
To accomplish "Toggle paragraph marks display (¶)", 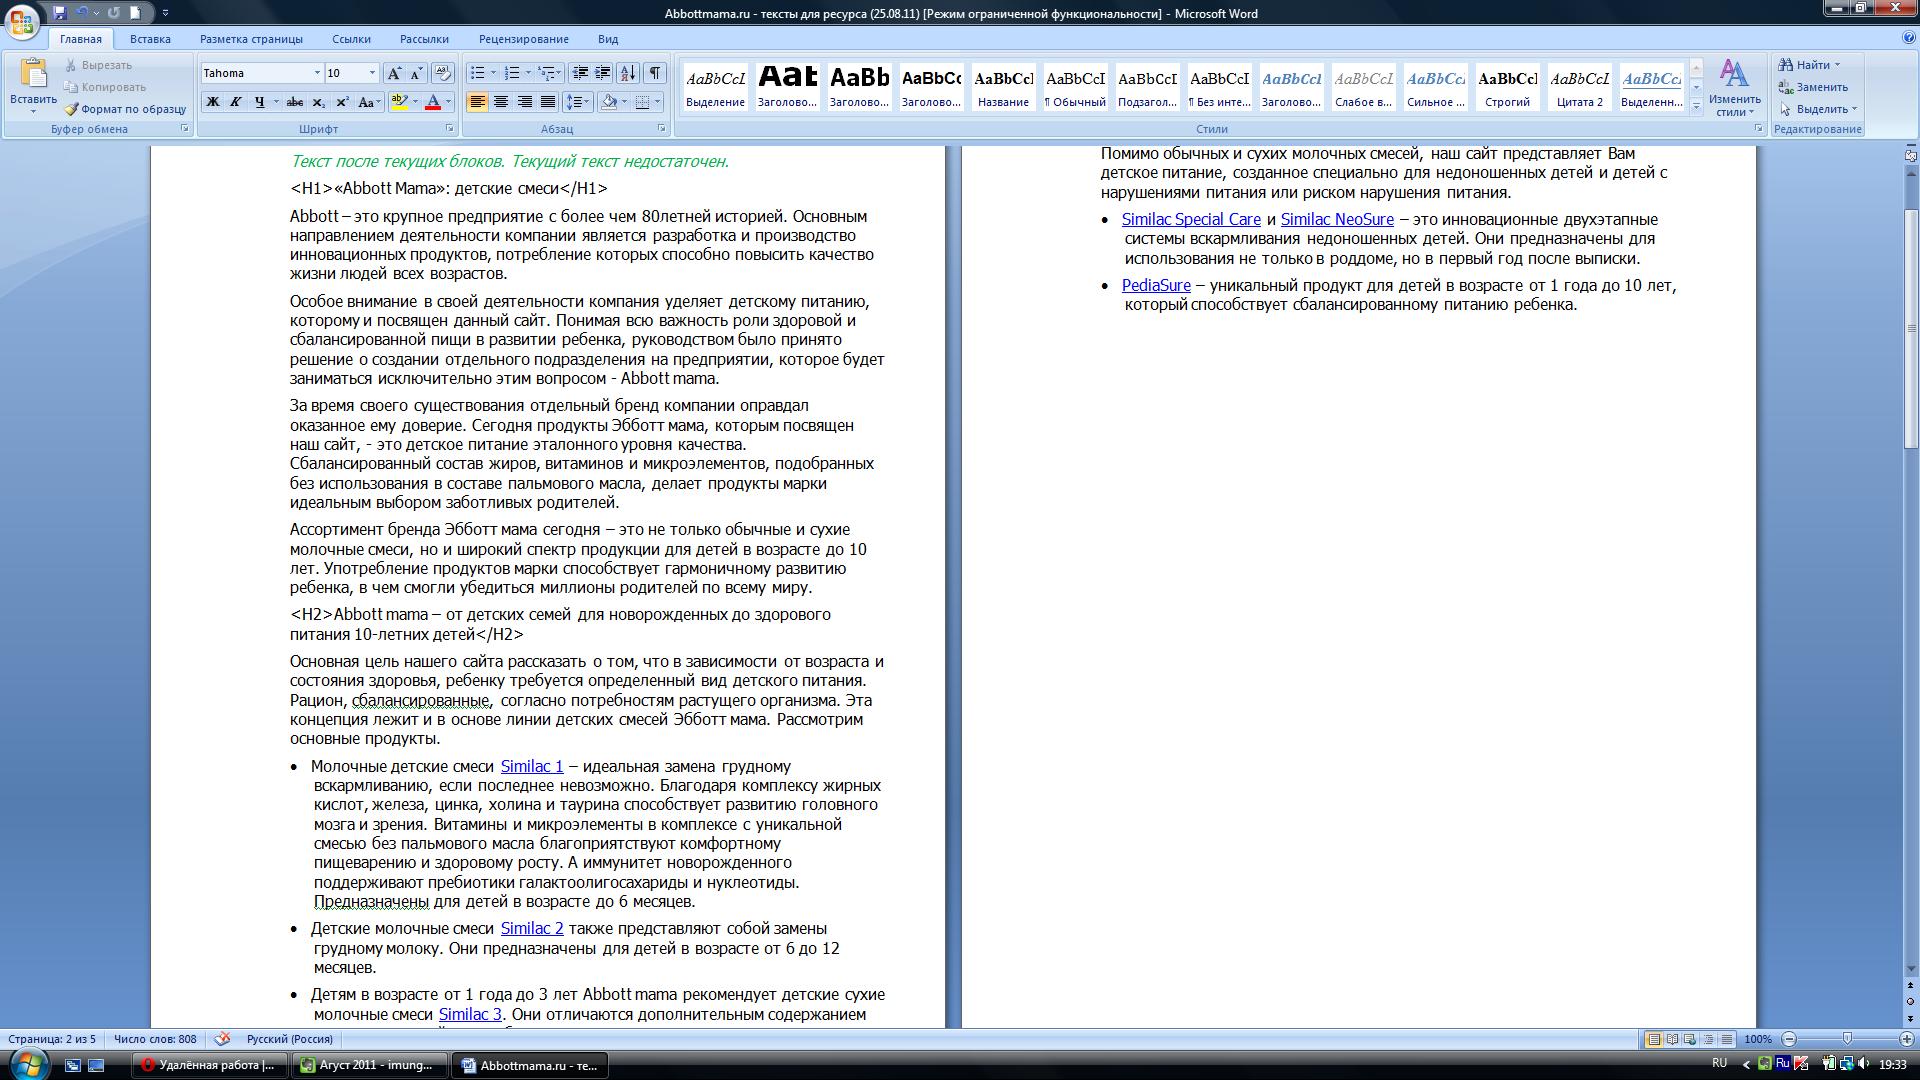I will click(x=655, y=73).
